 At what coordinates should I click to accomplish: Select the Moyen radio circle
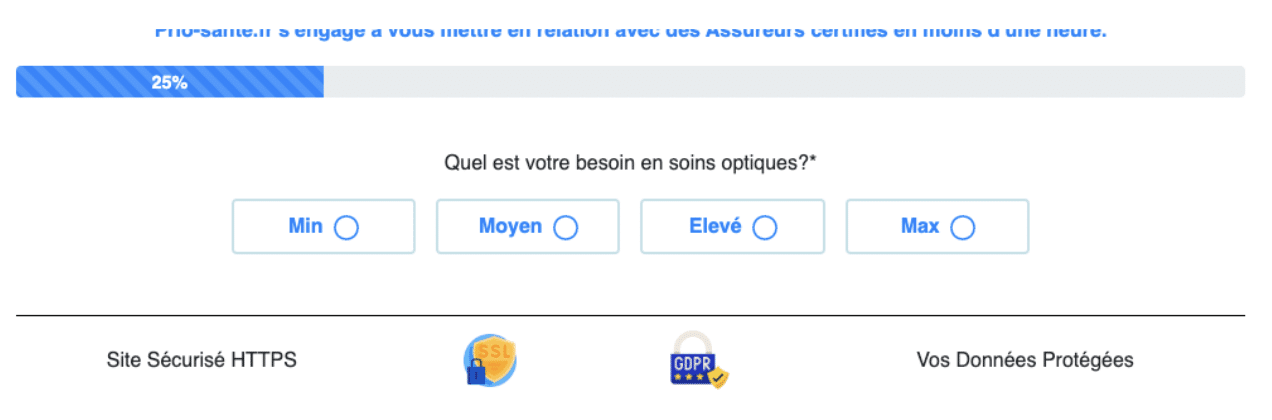(x=566, y=228)
